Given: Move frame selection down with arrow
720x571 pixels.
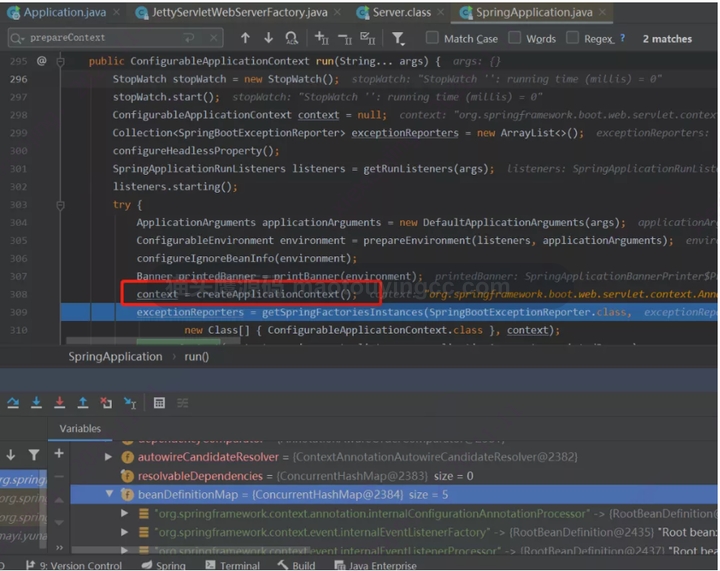Looking at the screenshot, I should pyautogui.click(x=59, y=522).
